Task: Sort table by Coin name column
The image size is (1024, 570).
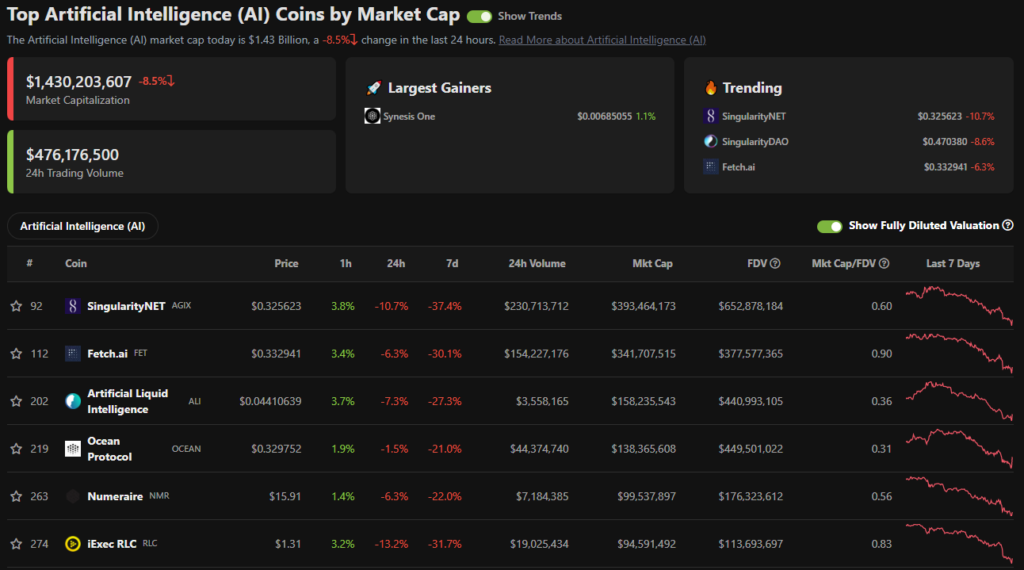Action: (76, 263)
